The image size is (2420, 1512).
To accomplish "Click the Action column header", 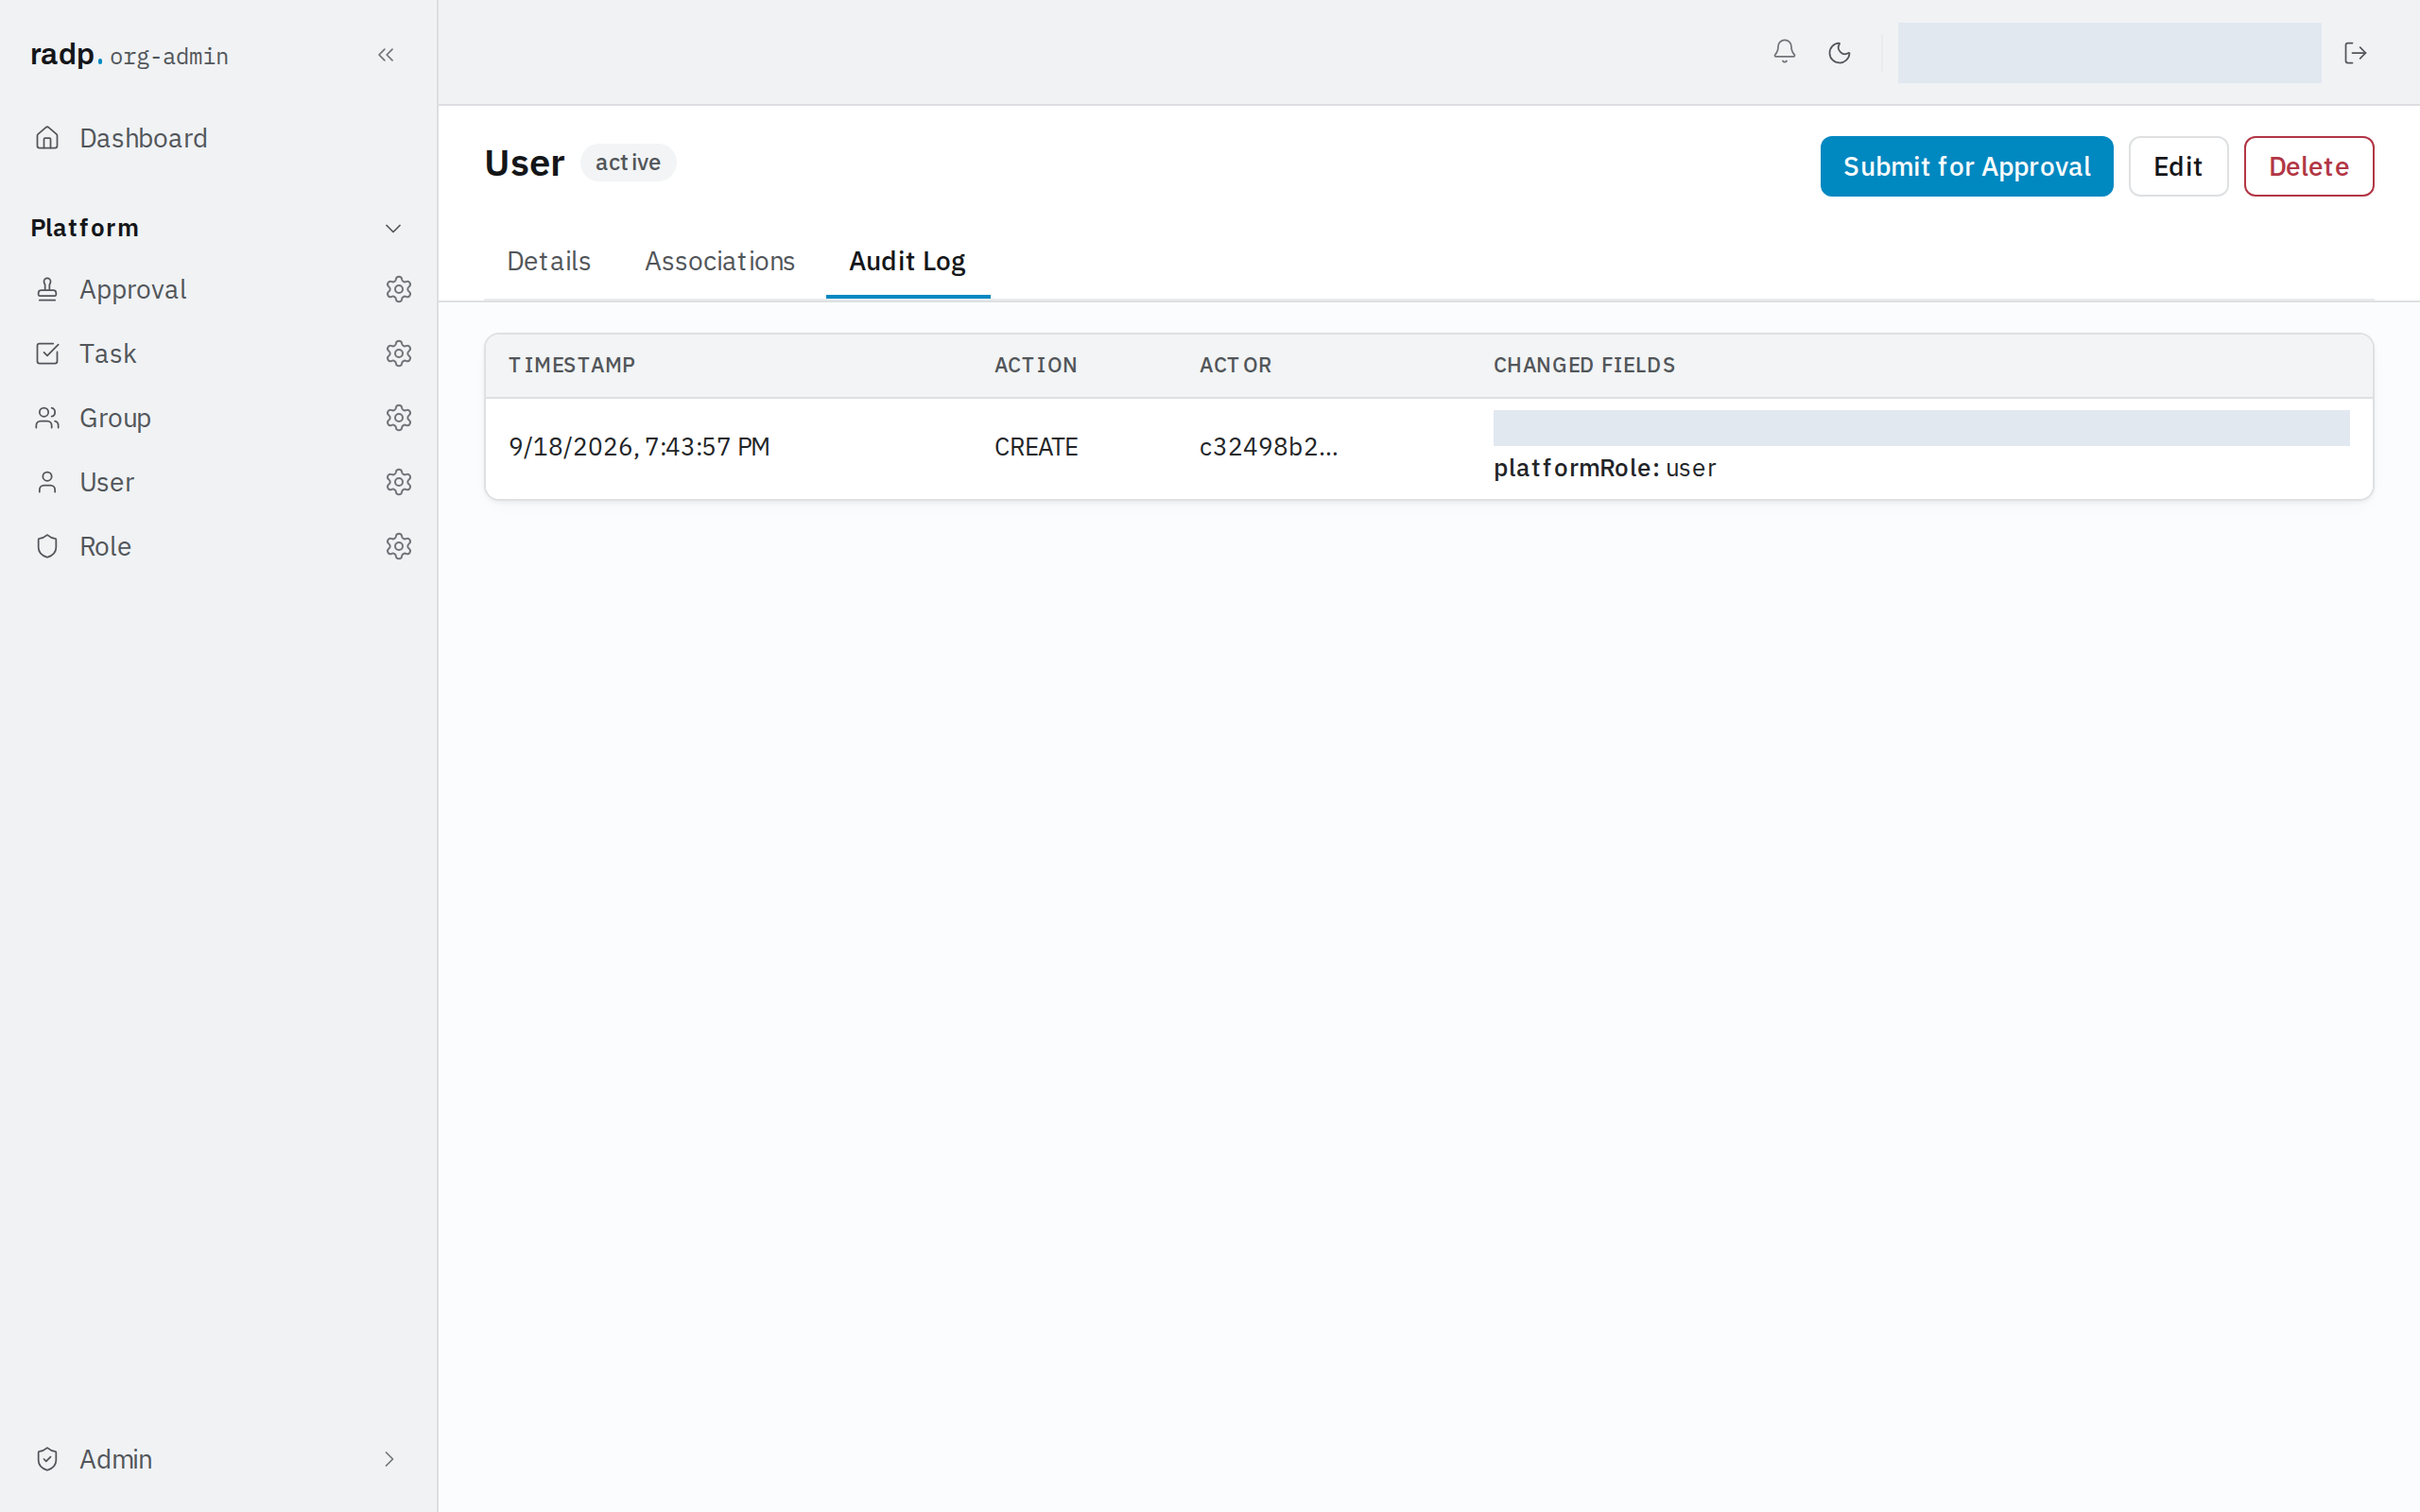I will (1035, 365).
